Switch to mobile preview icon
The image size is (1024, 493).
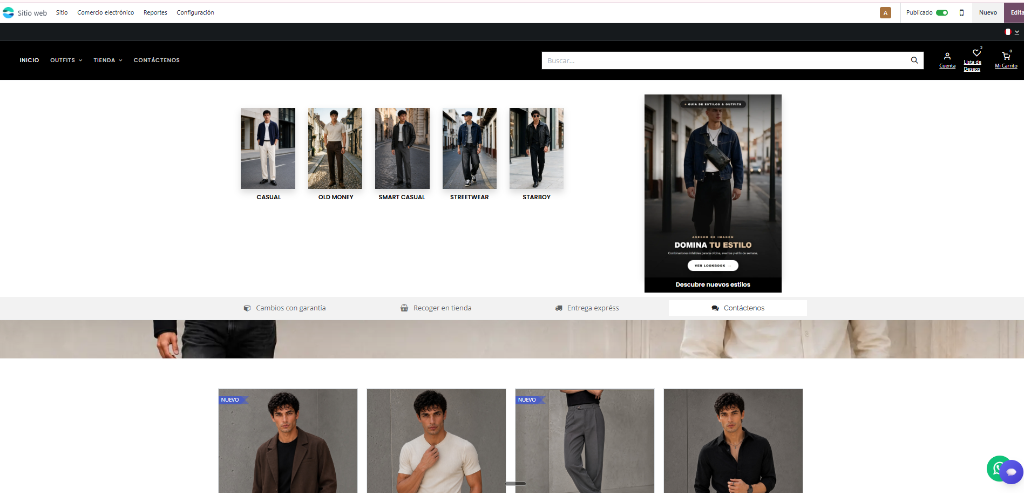point(961,12)
